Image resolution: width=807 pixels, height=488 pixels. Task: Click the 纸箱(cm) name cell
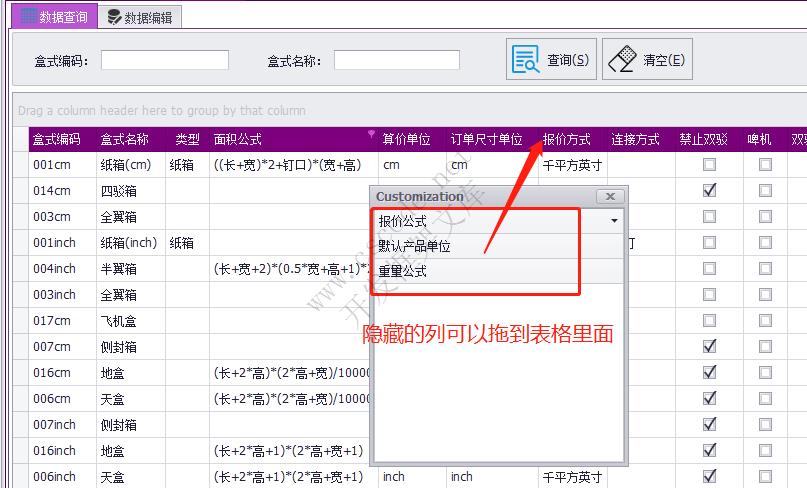point(131,165)
